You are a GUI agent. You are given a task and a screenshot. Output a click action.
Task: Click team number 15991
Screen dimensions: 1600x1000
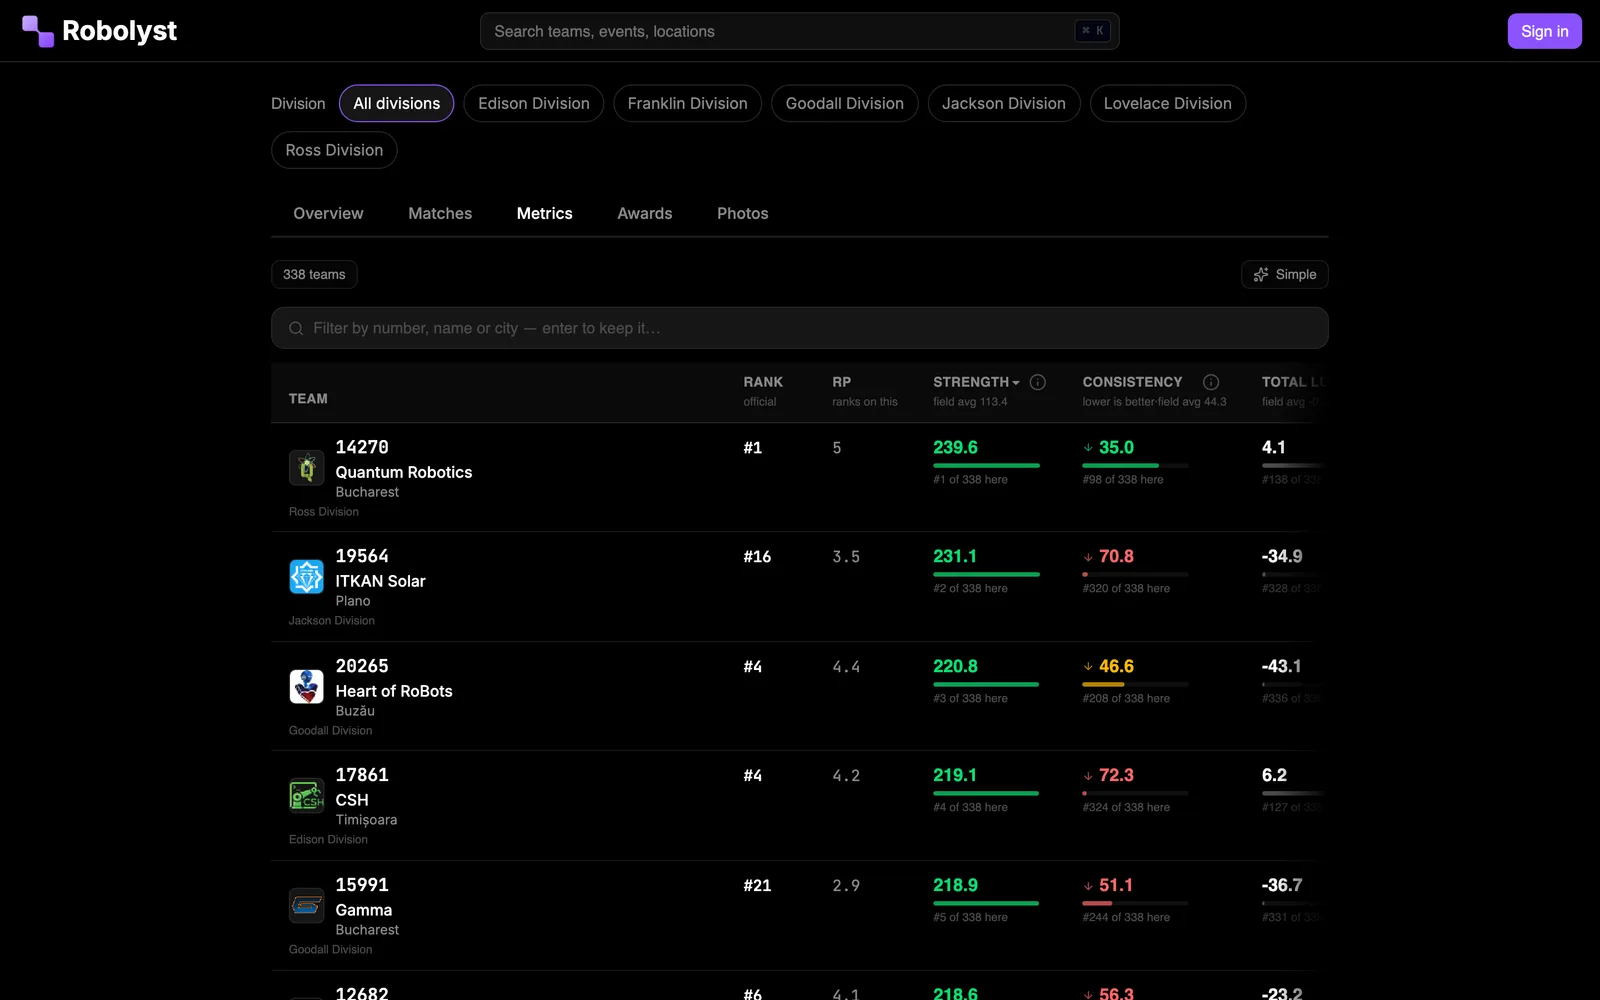362,885
